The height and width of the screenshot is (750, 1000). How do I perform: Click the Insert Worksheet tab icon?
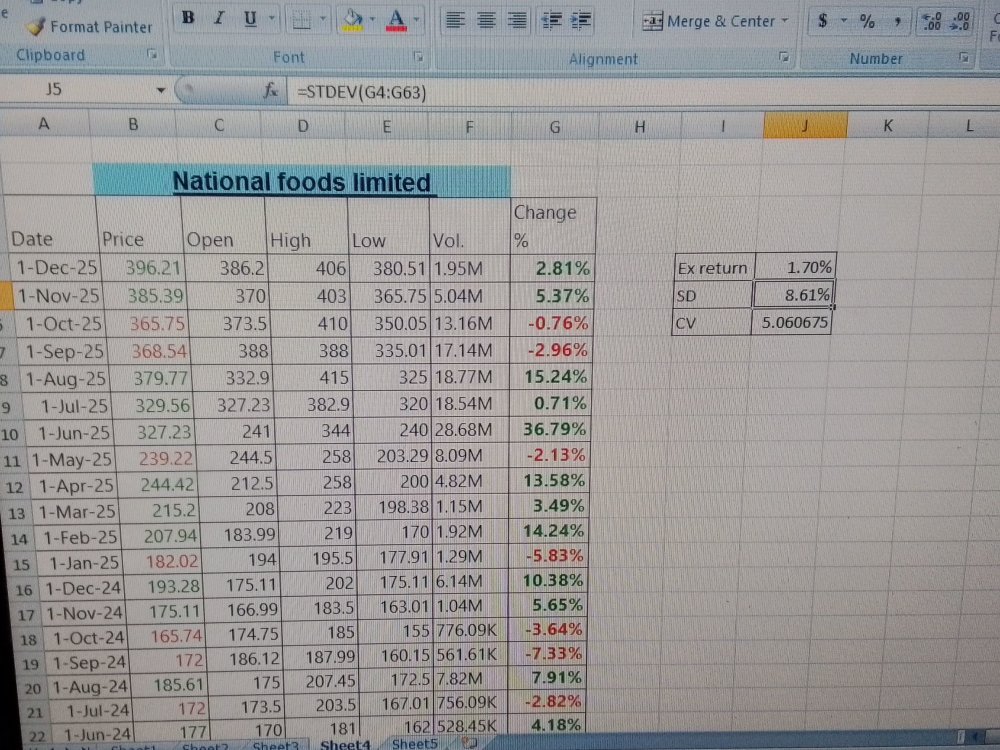pos(469,743)
